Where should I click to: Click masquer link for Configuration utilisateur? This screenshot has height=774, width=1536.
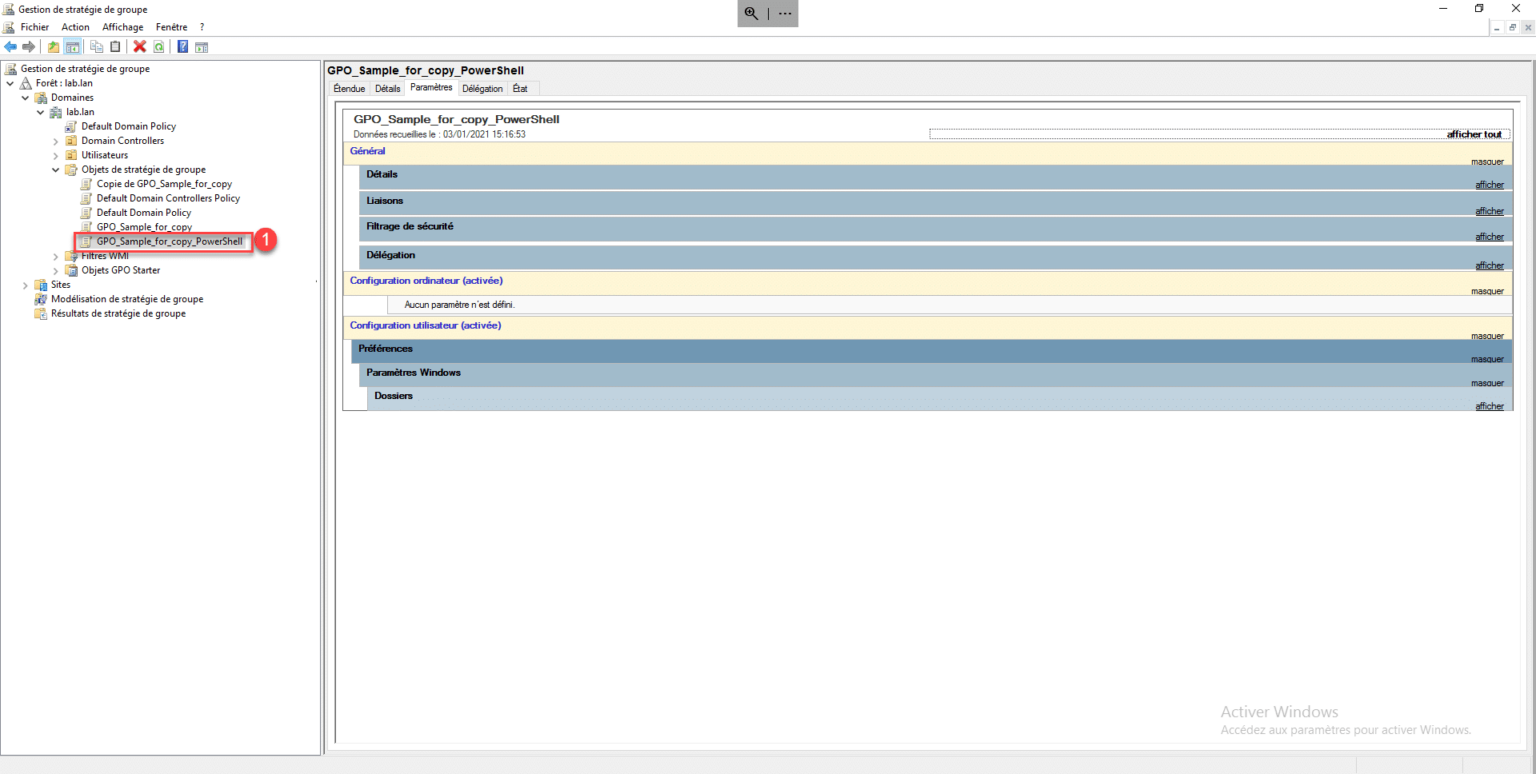(1487, 336)
